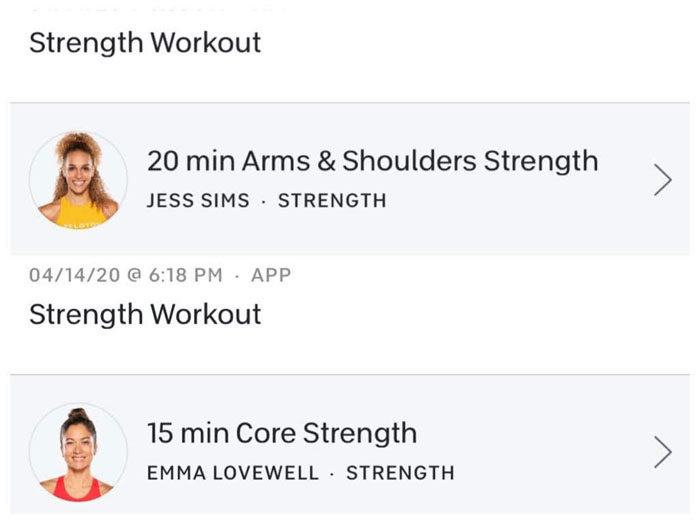This screenshot has height=525, width=700.
Task: Select the 15 min Core Strength title
Action: (x=282, y=434)
